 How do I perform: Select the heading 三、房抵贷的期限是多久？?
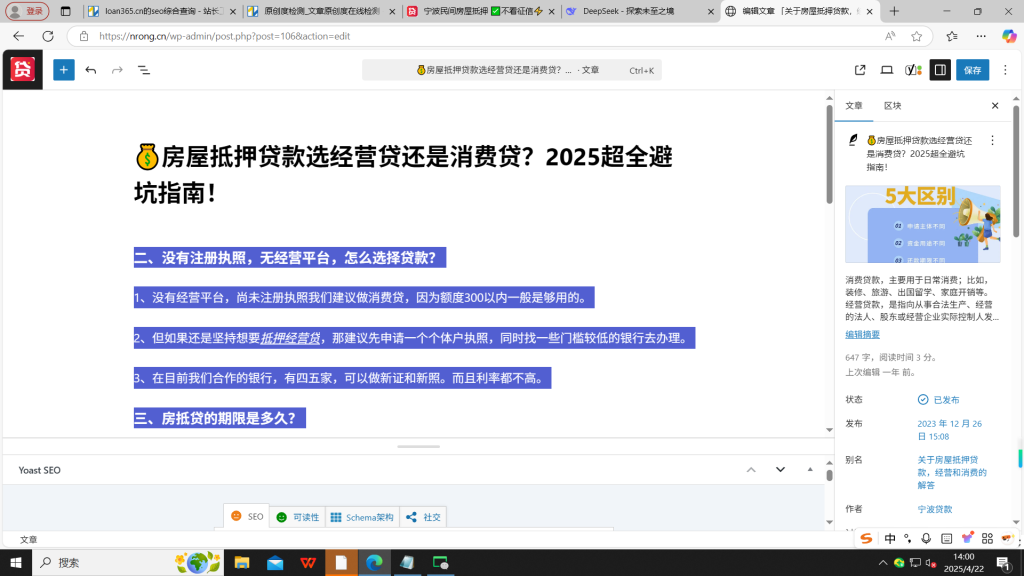(219, 418)
